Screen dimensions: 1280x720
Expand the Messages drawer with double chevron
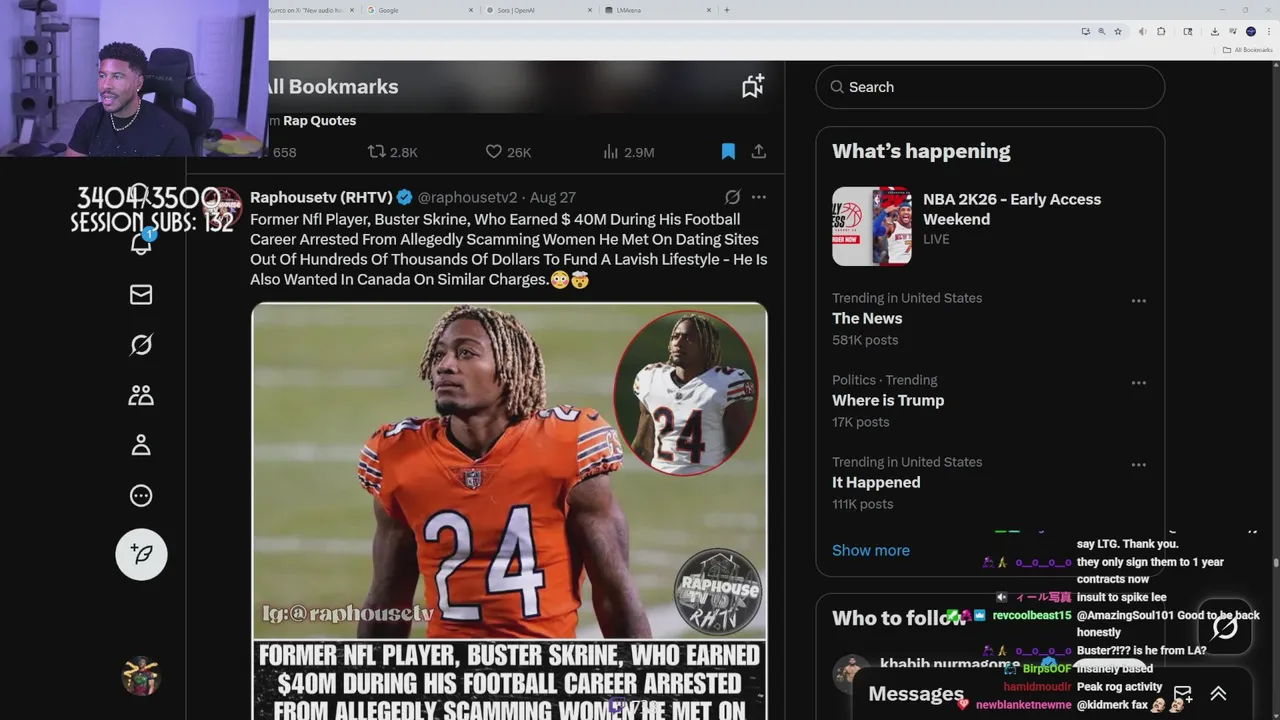point(1218,694)
